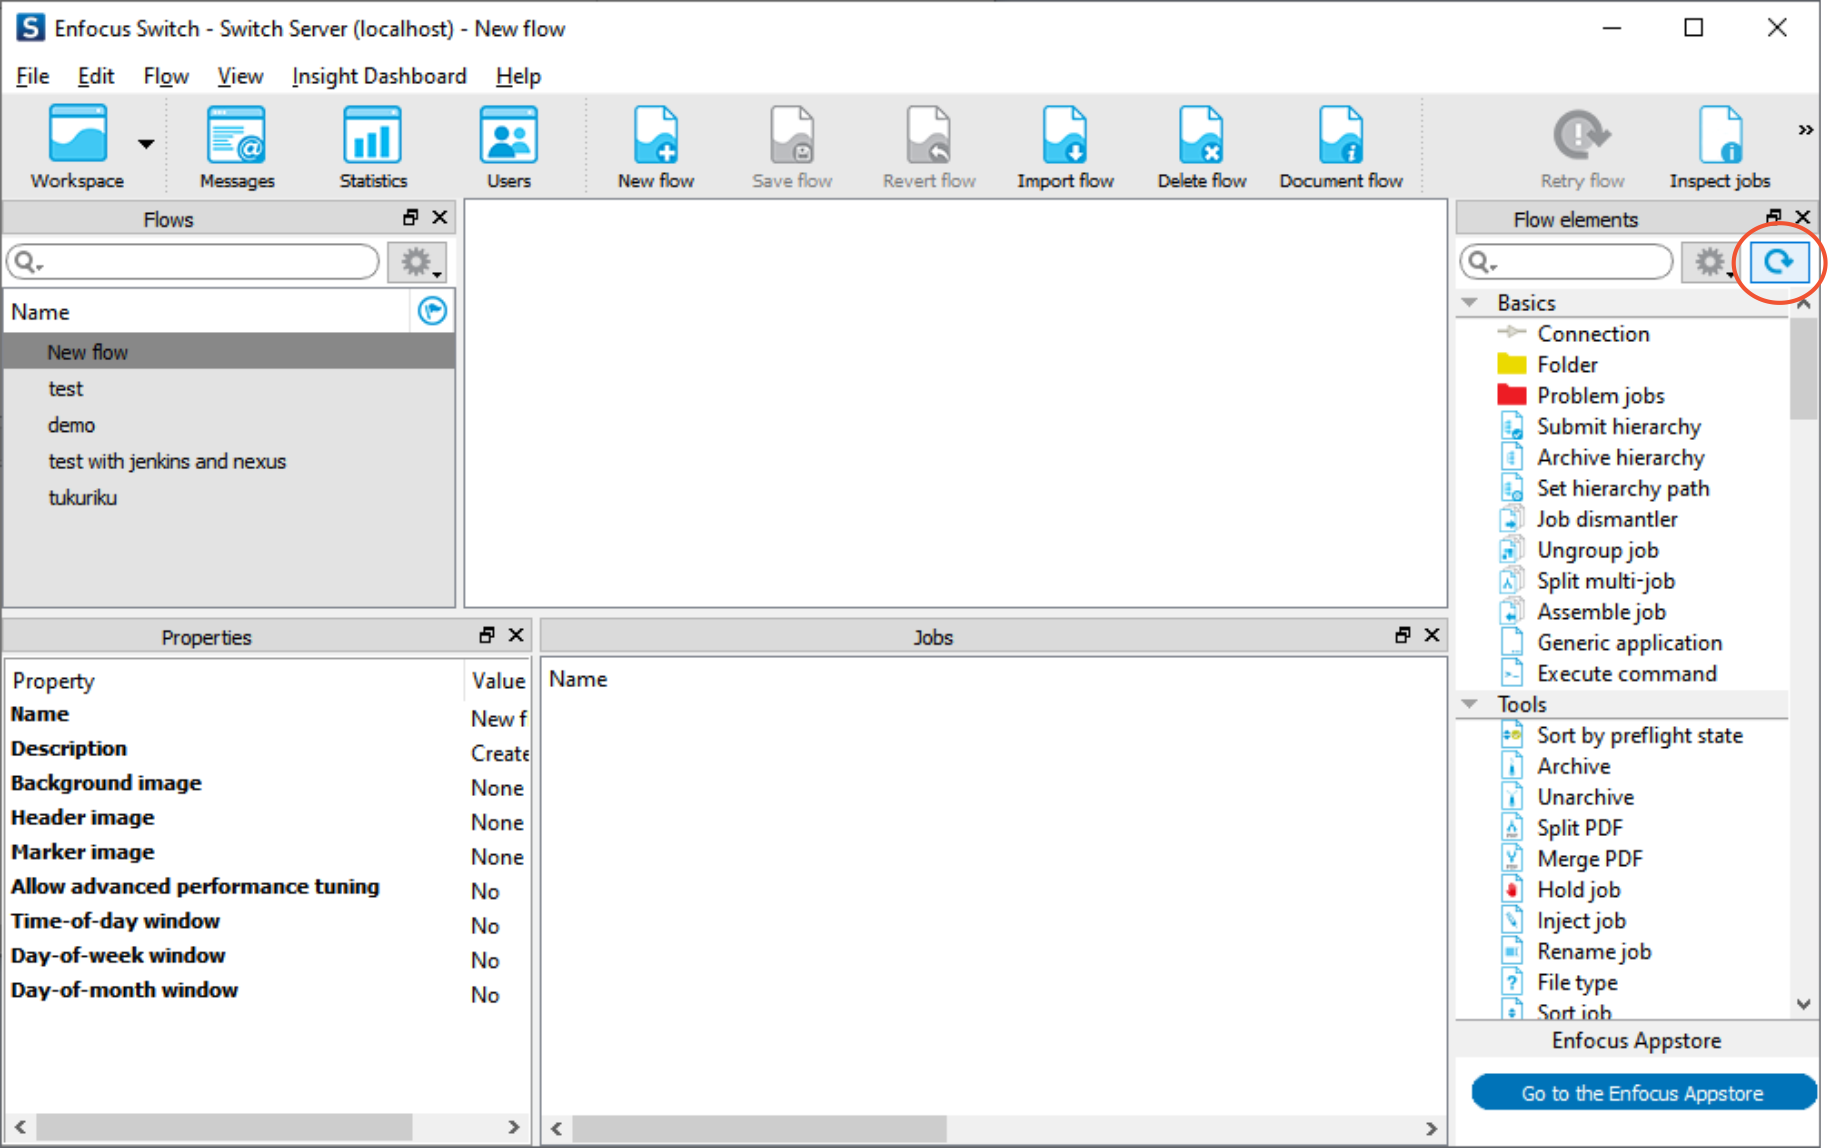
Task: Open the Messages panel icon
Action: tap(236, 140)
